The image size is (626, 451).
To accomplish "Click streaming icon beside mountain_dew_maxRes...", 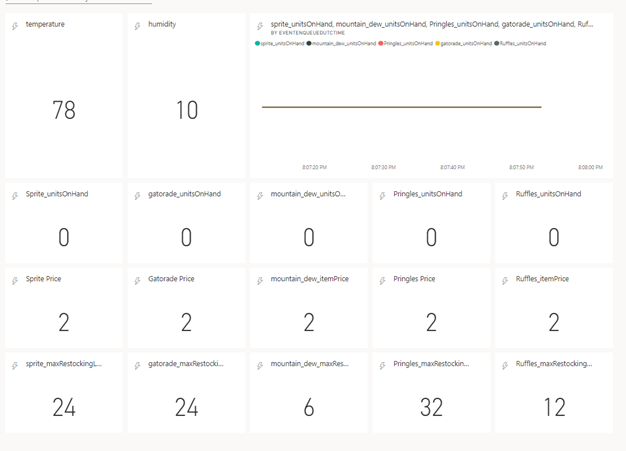I will pos(260,366).
